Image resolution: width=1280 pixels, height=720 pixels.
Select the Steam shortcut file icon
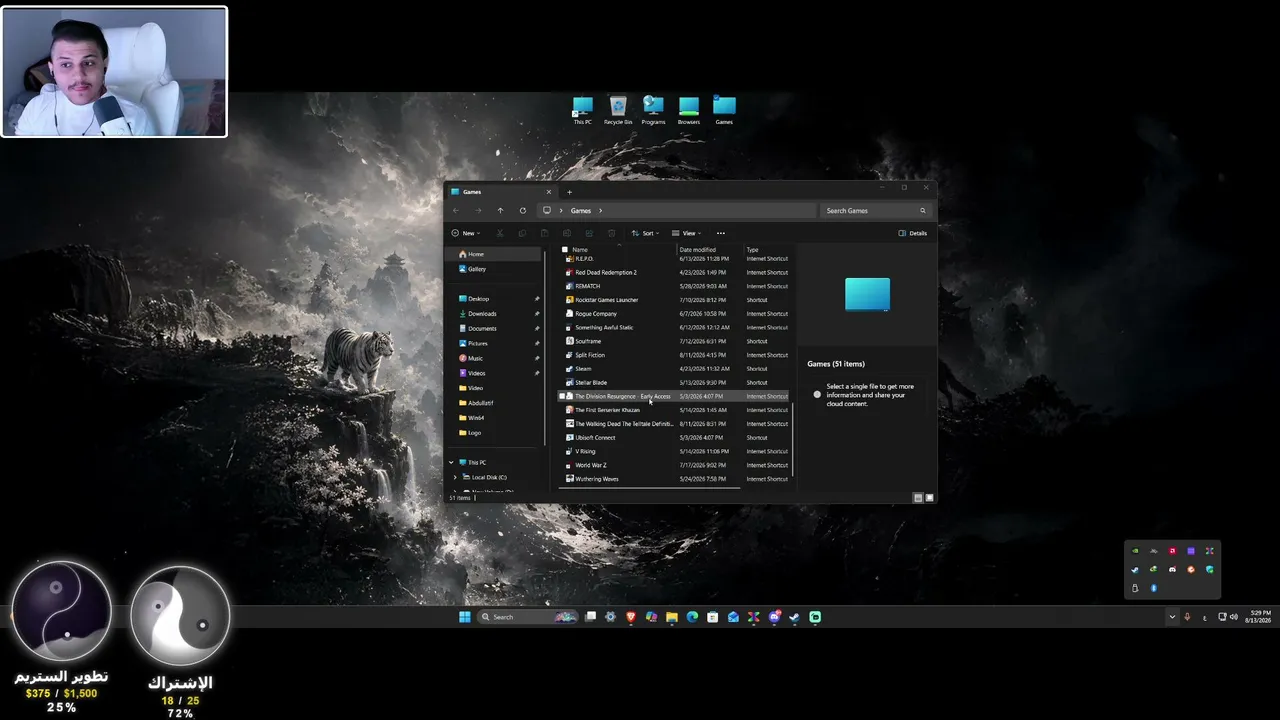point(570,369)
